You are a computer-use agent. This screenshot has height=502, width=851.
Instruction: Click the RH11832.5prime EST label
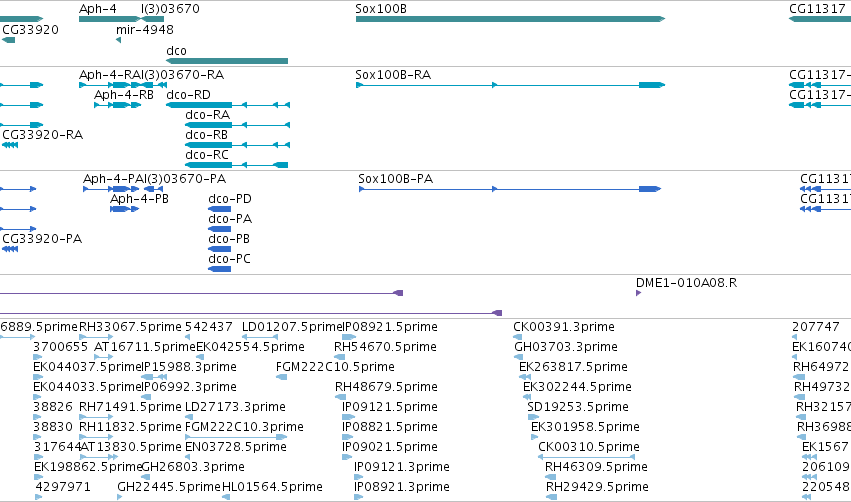coord(130,427)
